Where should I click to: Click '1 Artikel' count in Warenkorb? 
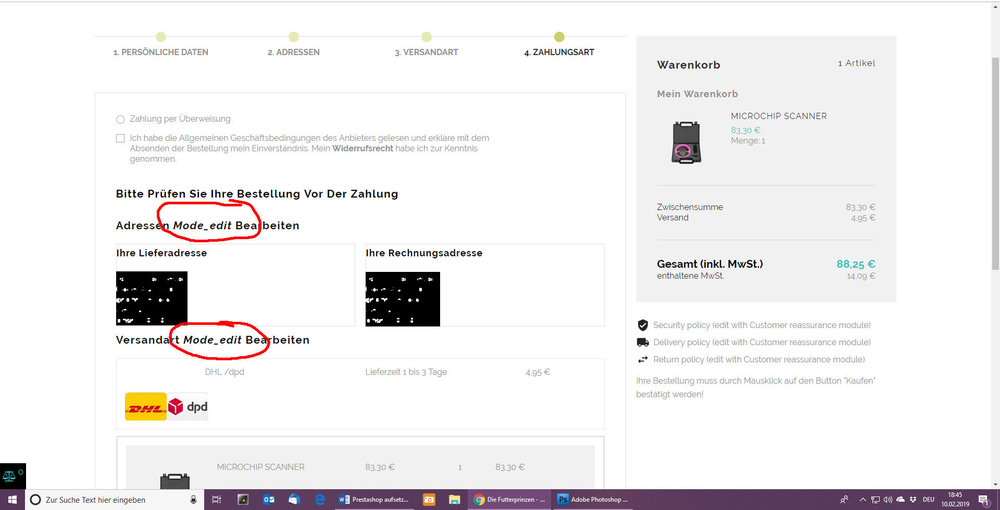857,63
